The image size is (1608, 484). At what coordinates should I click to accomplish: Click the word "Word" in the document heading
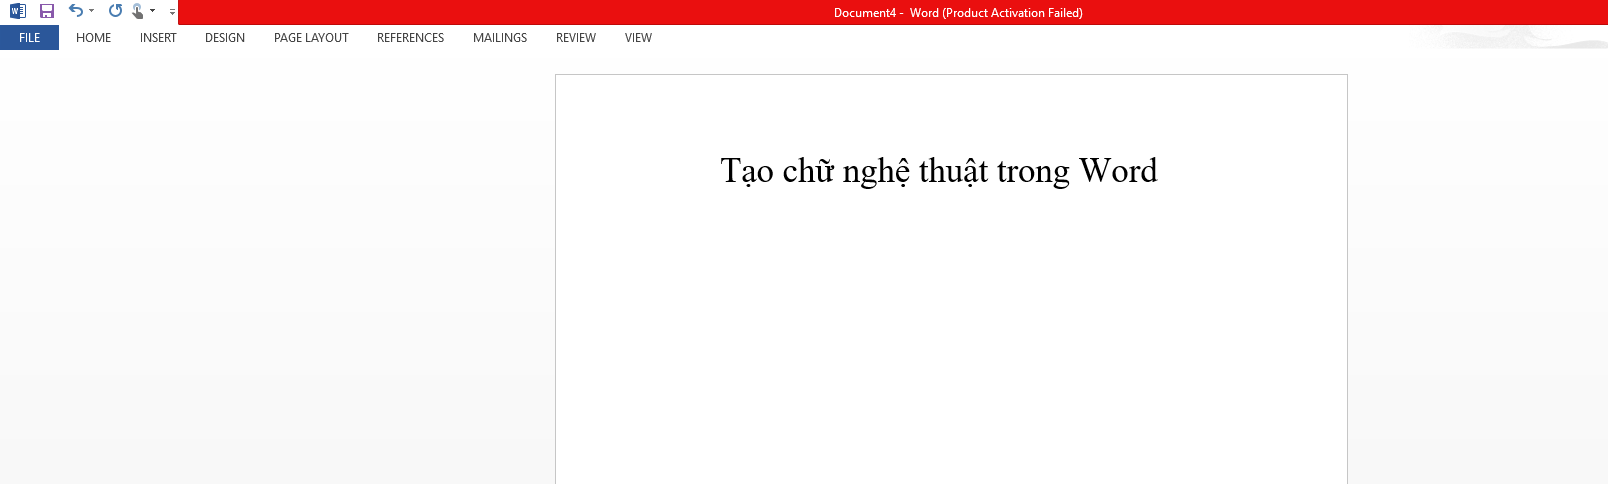1118,170
